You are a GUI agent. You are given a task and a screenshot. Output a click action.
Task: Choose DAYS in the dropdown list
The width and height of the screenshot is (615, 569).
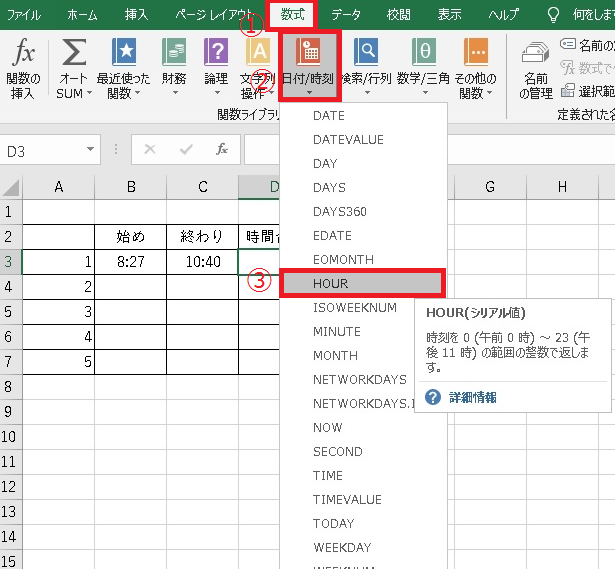364,187
